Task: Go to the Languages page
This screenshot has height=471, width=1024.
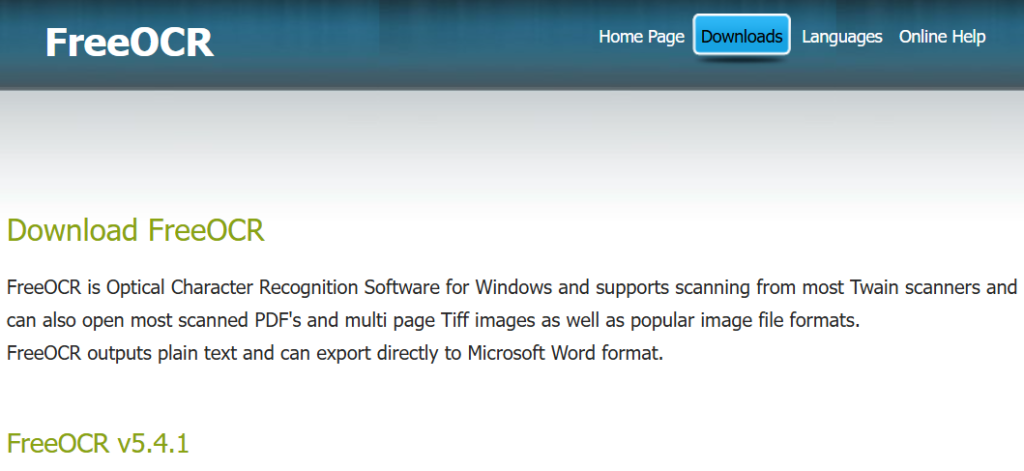Action: click(842, 37)
